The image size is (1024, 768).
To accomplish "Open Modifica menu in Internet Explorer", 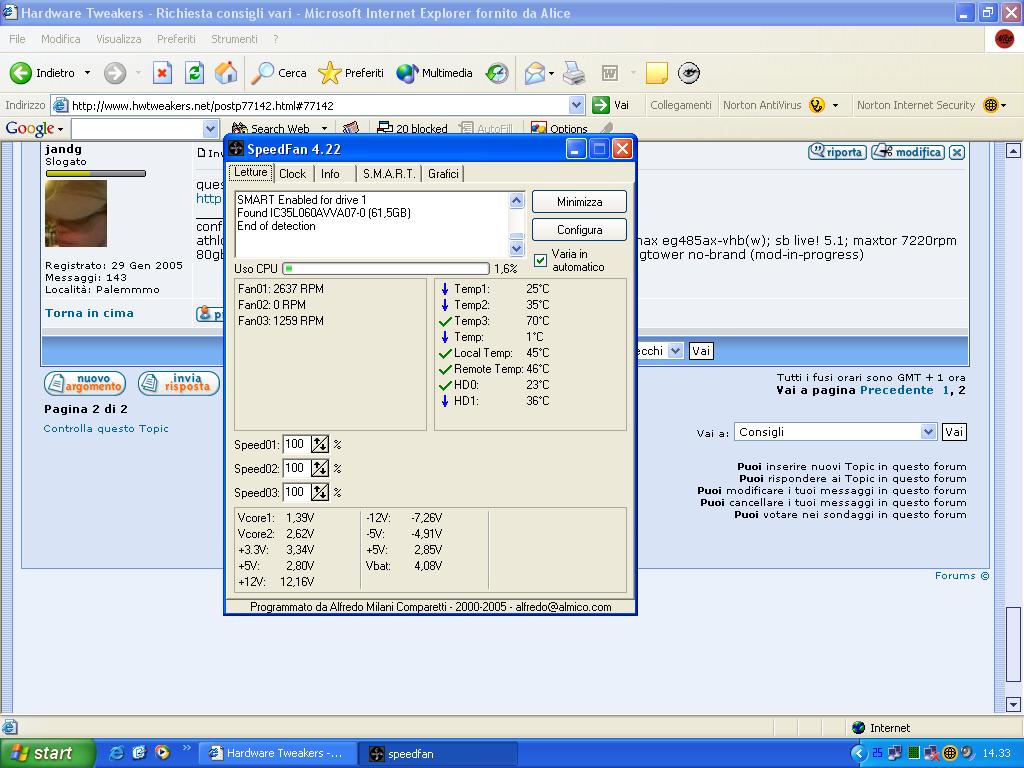I will (60, 39).
